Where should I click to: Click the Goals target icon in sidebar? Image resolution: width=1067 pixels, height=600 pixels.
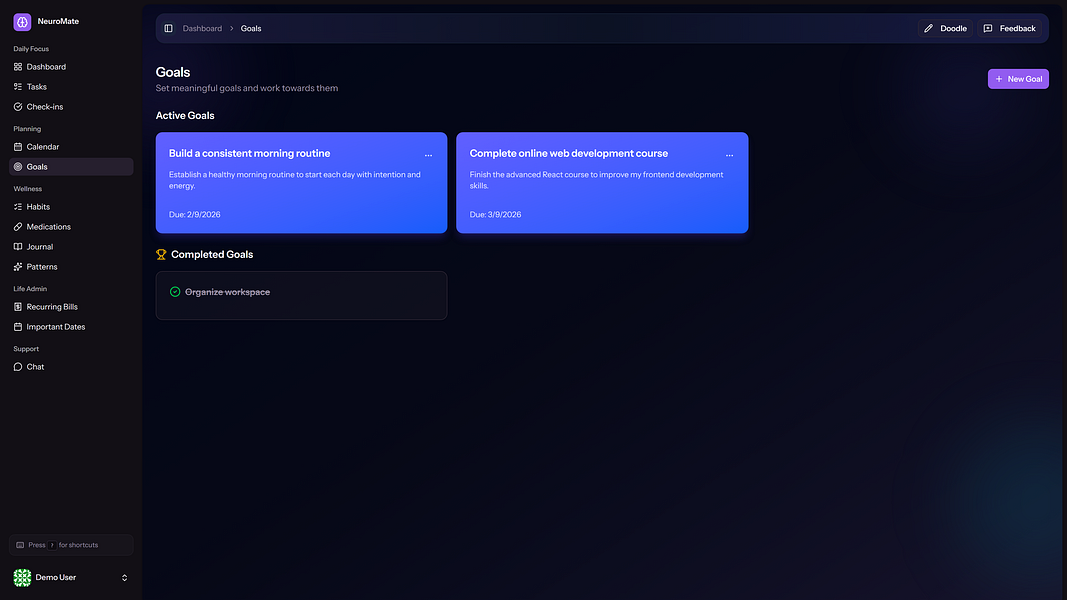[x=18, y=167]
